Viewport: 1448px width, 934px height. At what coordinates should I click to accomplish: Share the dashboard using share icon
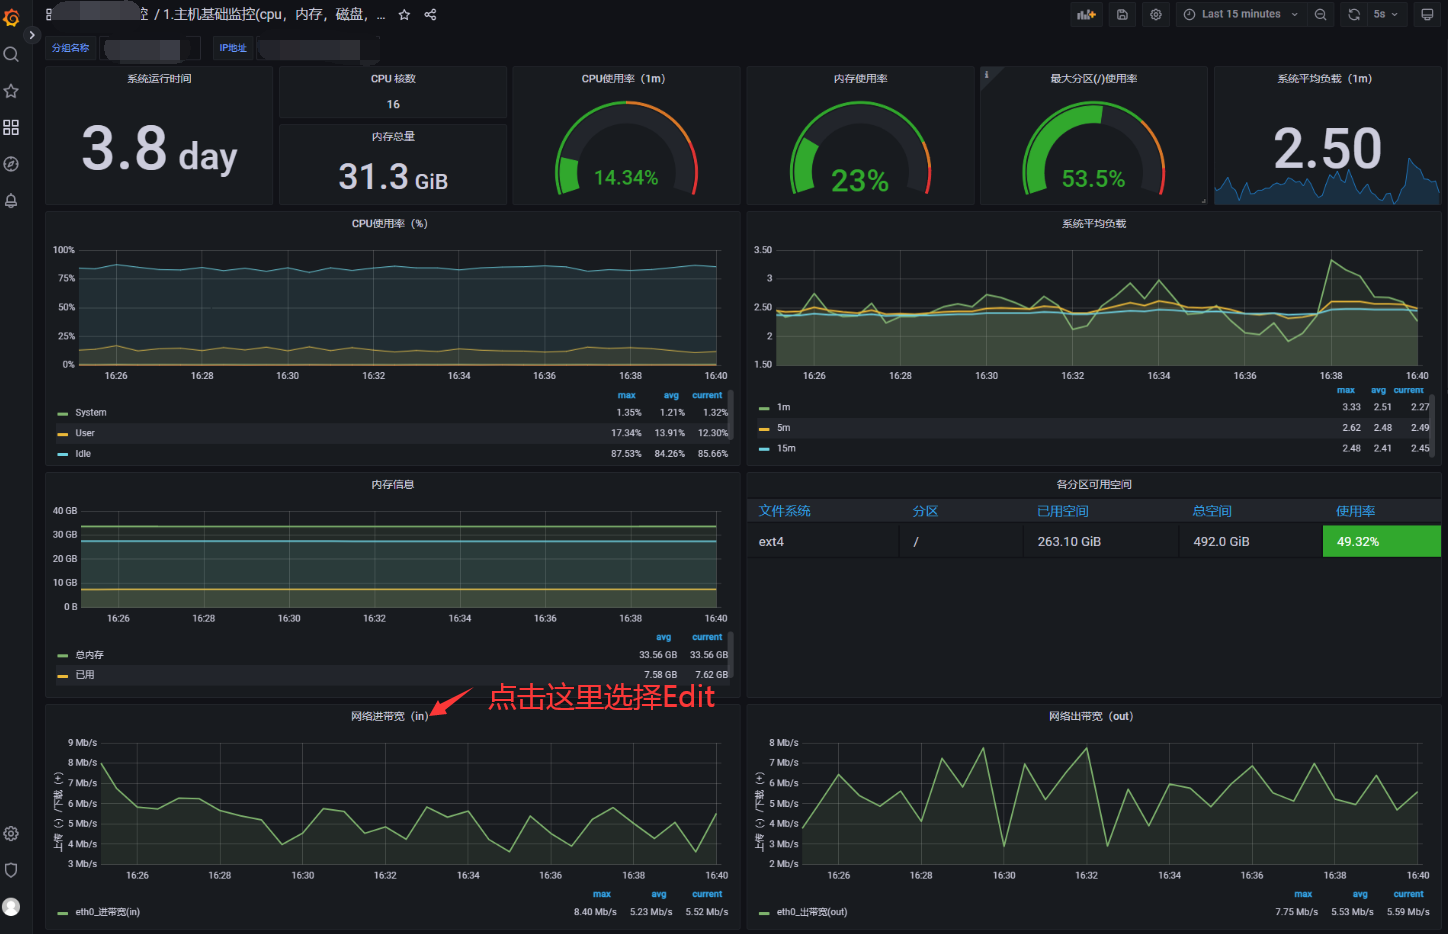(x=430, y=15)
